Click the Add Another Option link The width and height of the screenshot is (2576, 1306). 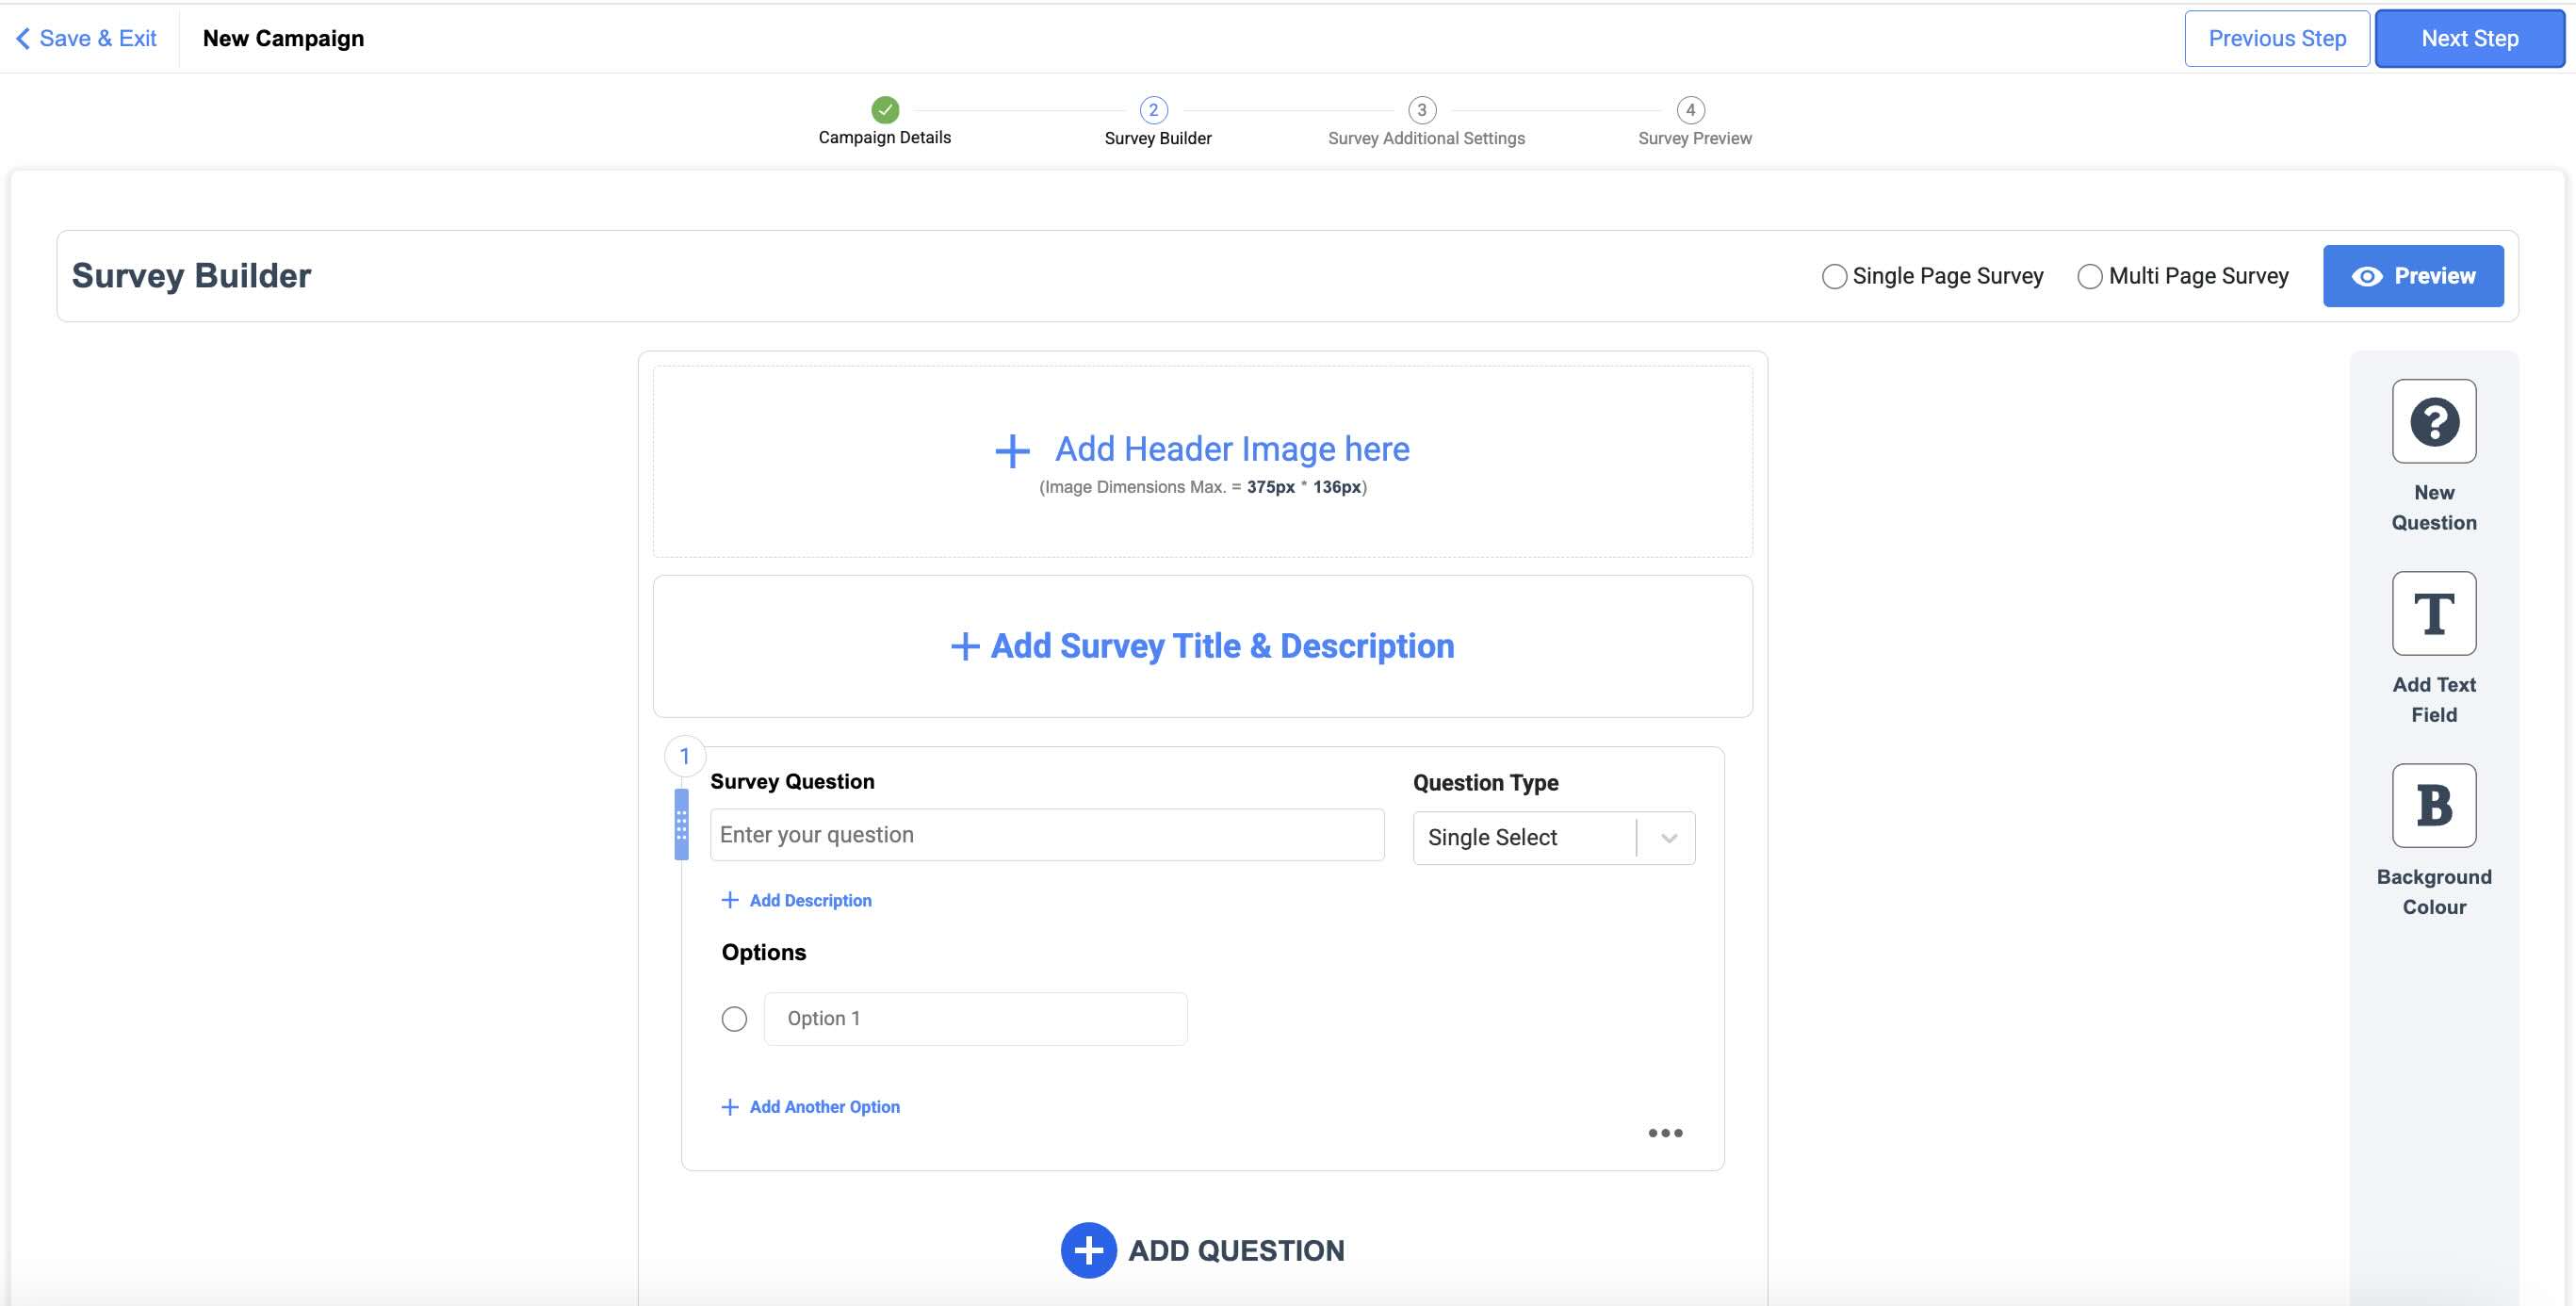[823, 1106]
